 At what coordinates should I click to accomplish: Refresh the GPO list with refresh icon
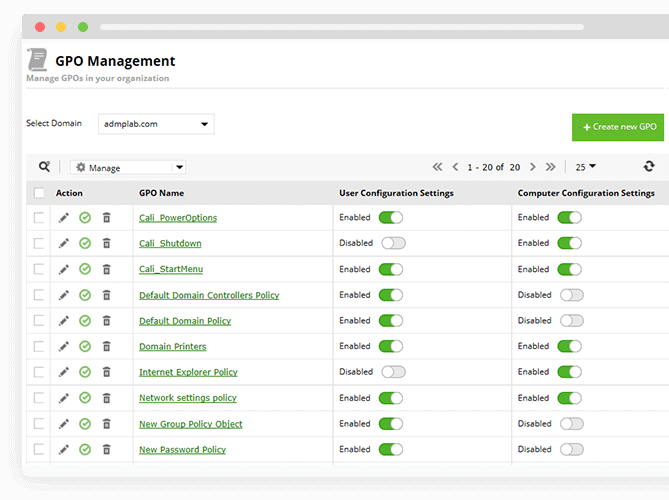point(649,166)
